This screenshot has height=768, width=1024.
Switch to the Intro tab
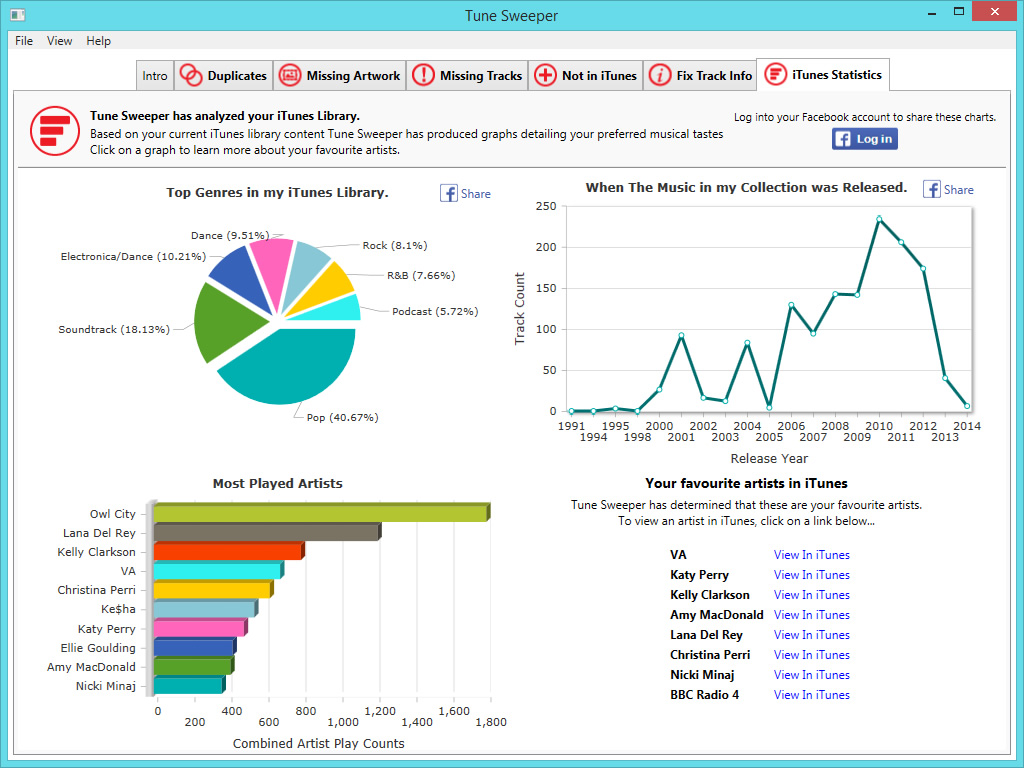coord(155,76)
